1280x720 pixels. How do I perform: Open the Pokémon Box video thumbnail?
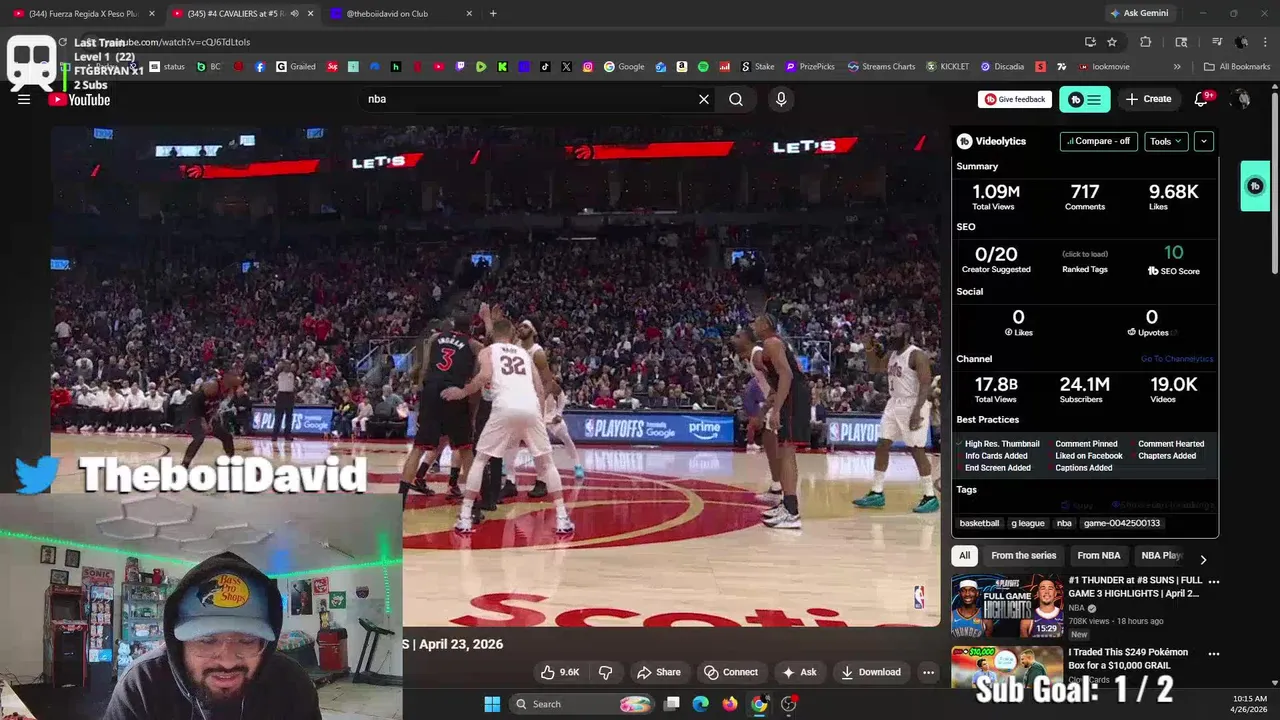pyautogui.click(x=1007, y=668)
